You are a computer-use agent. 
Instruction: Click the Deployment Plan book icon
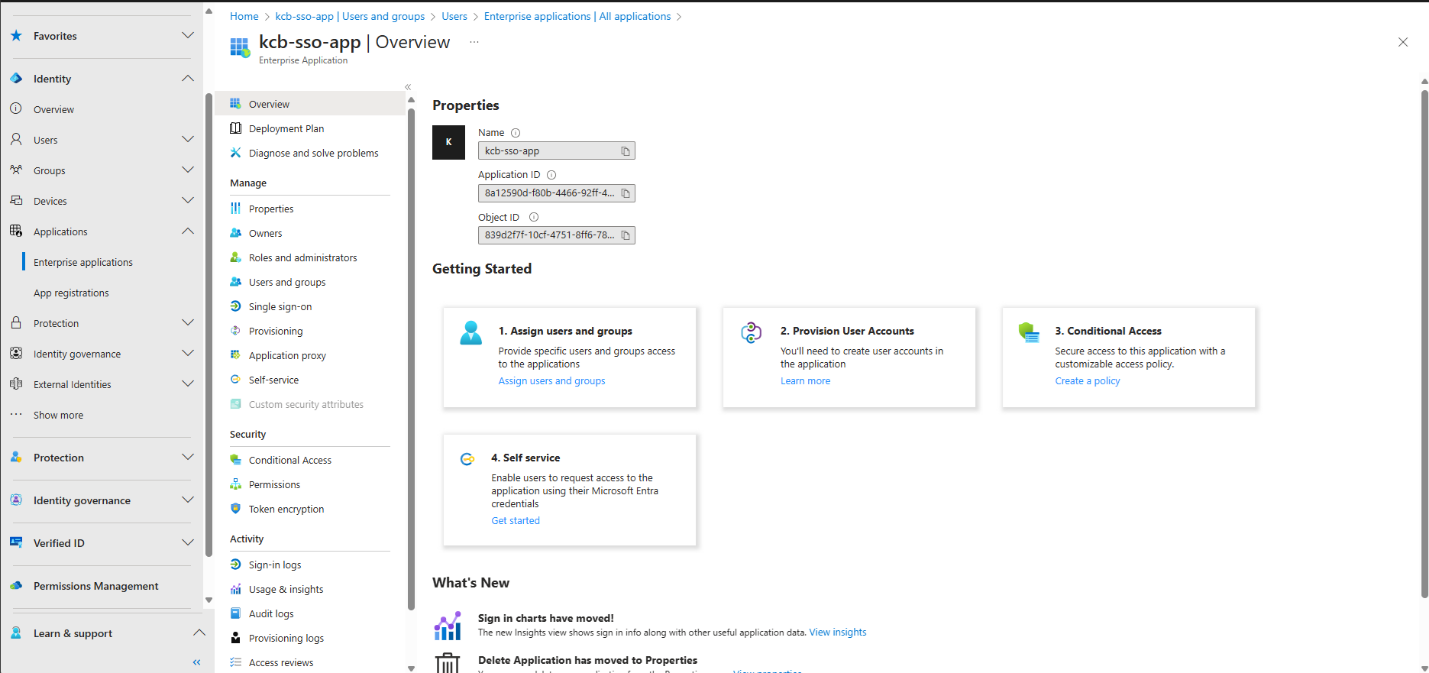tap(236, 128)
